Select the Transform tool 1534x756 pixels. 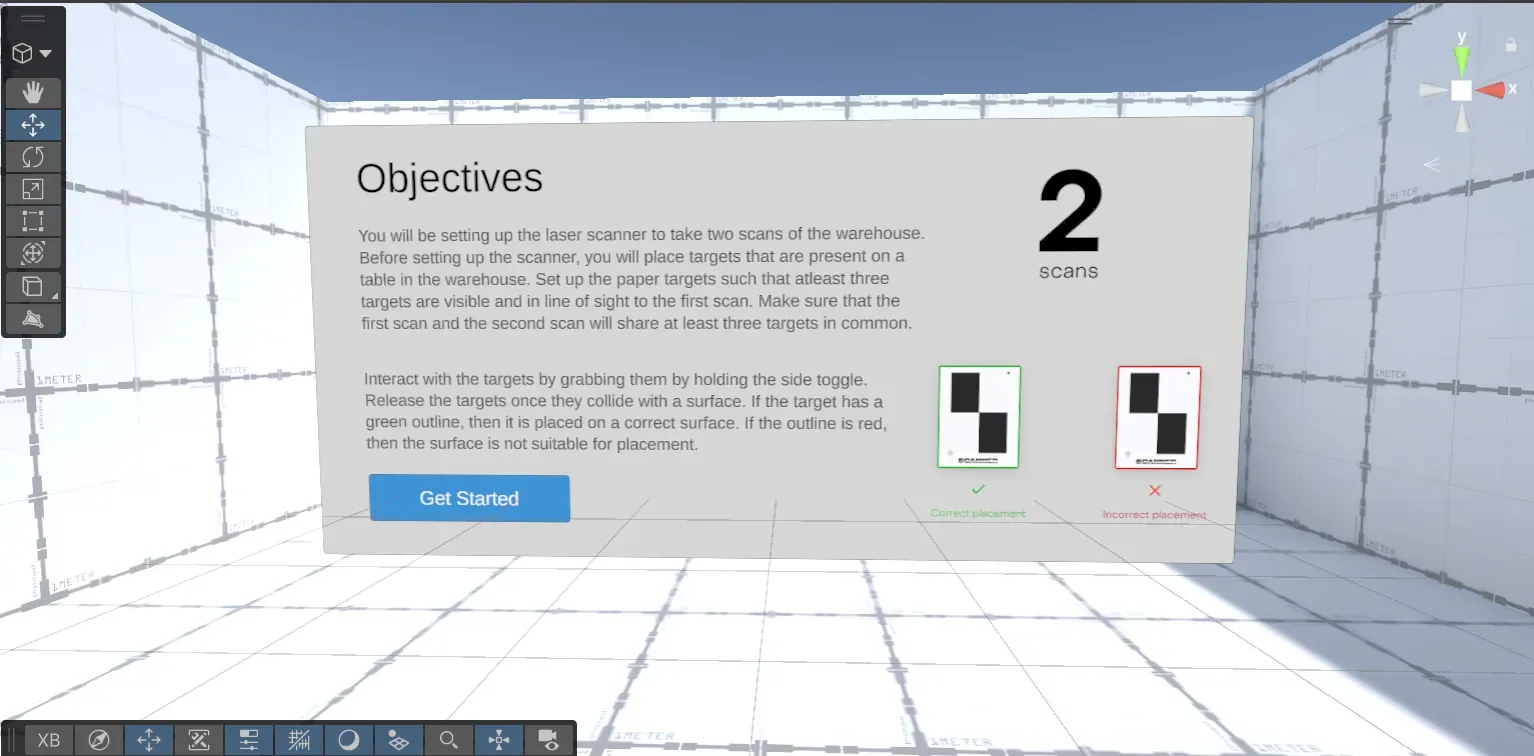(x=33, y=253)
